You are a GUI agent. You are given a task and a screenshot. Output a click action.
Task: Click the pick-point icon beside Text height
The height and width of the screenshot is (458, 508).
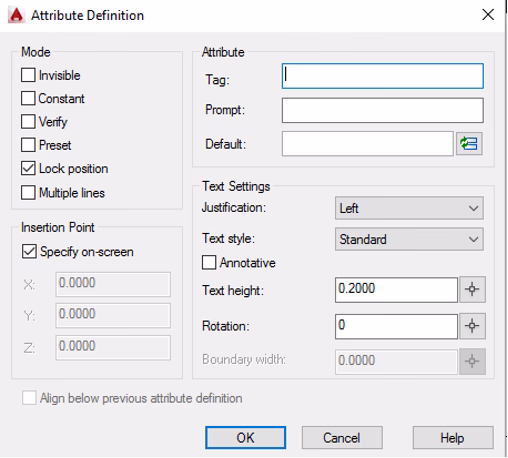pyautogui.click(x=472, y=289)
